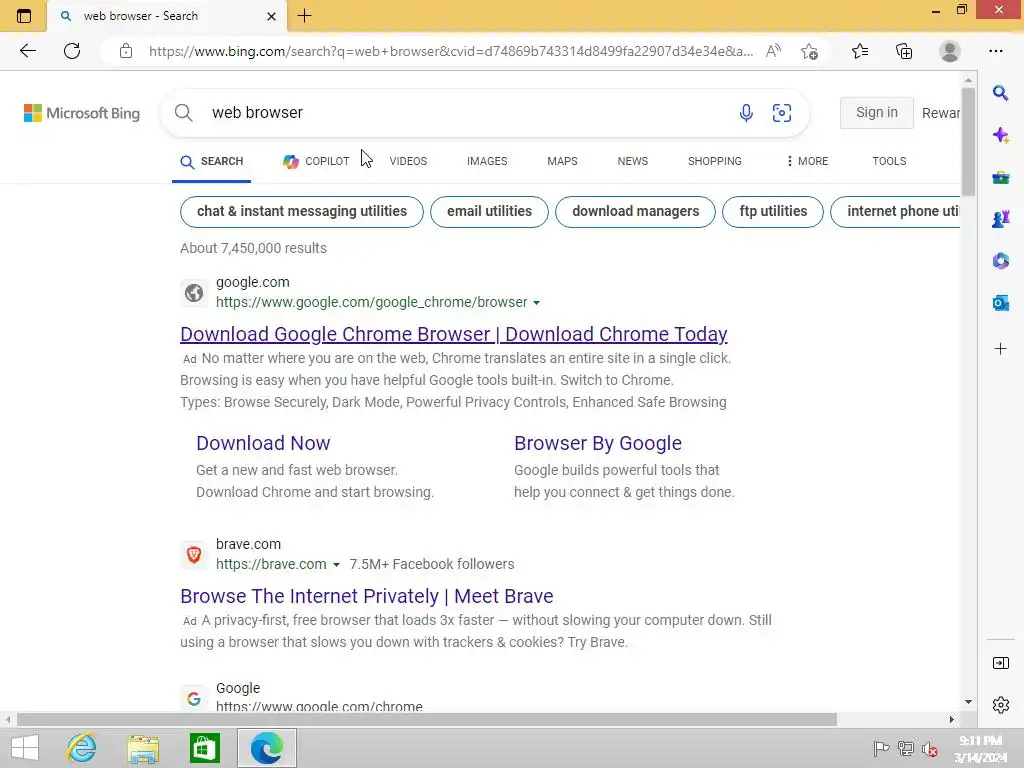Viewport: 1024px width, 768px height.
Task: Activate Read Aloud icon in address bar
Action: [773, 51]
